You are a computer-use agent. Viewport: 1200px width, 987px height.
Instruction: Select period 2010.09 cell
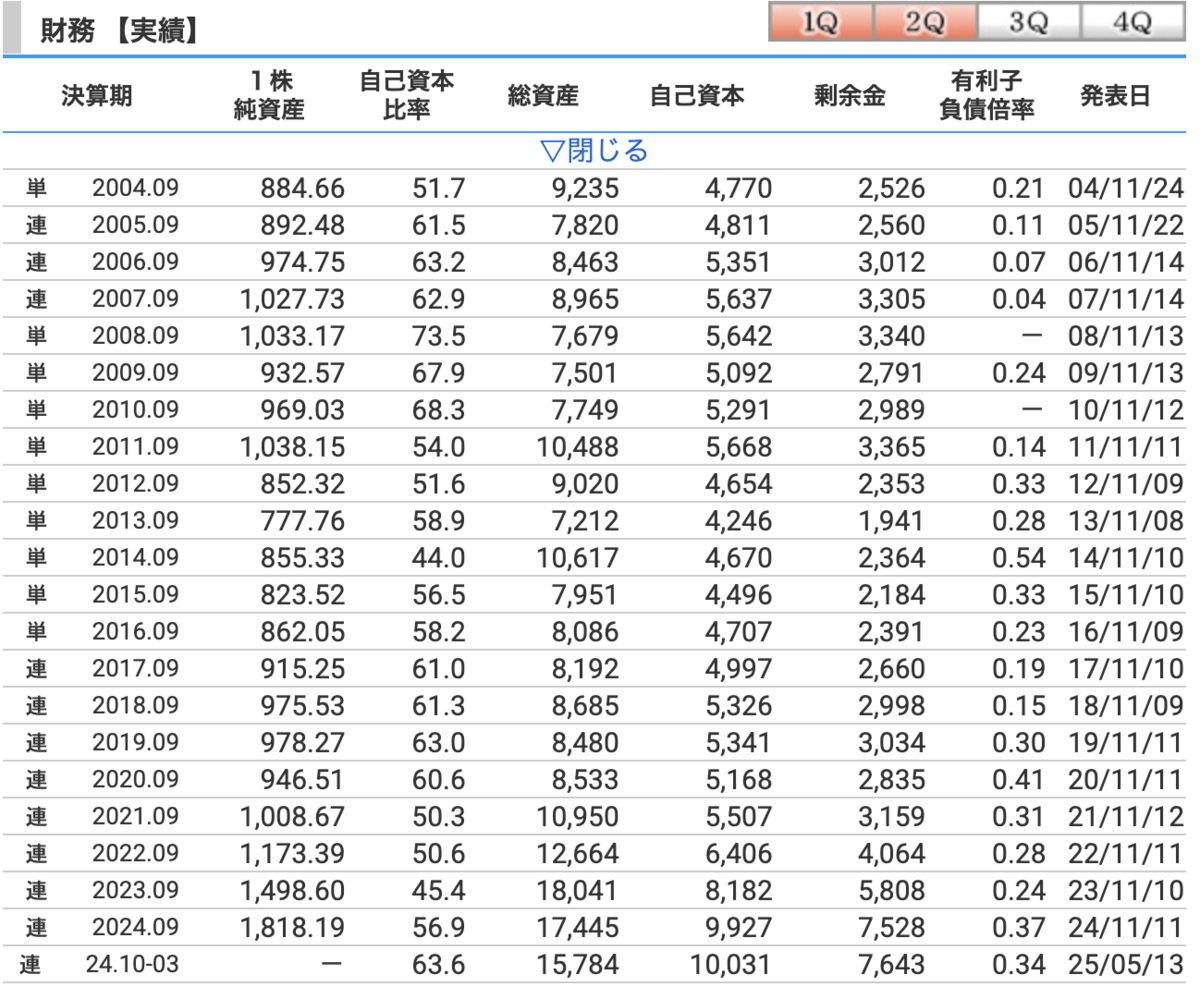point(135,410)
